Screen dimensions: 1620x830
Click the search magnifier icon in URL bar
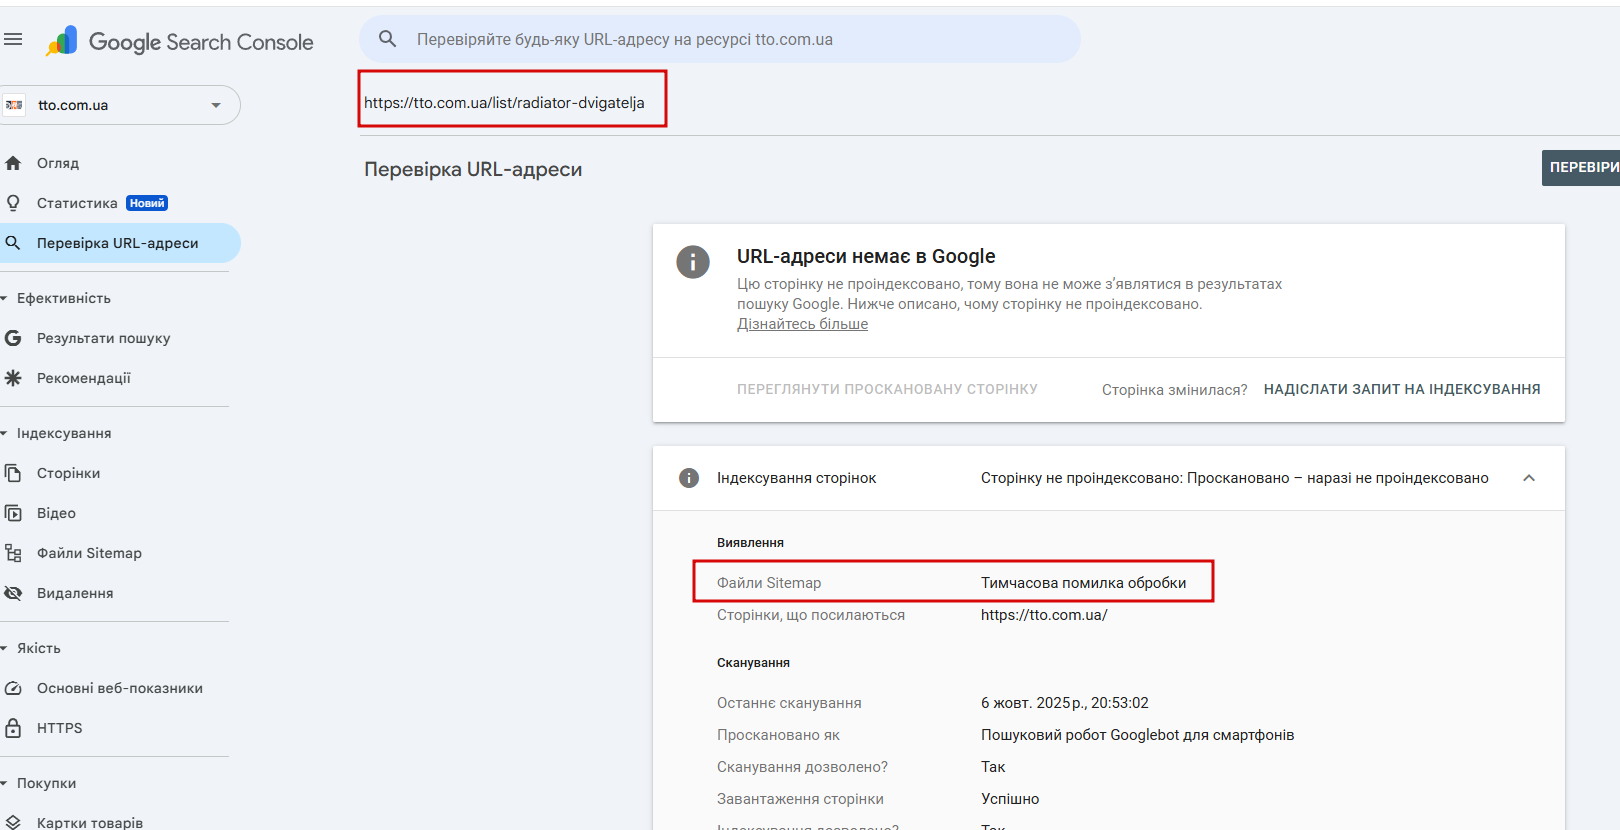[x=388, y=39]
